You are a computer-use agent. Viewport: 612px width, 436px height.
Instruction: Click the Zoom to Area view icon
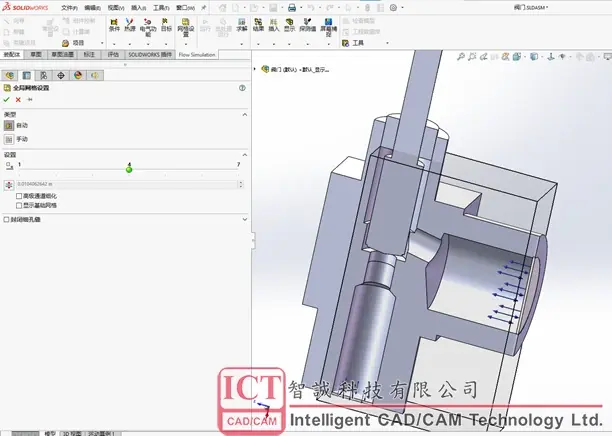(472, 57)
